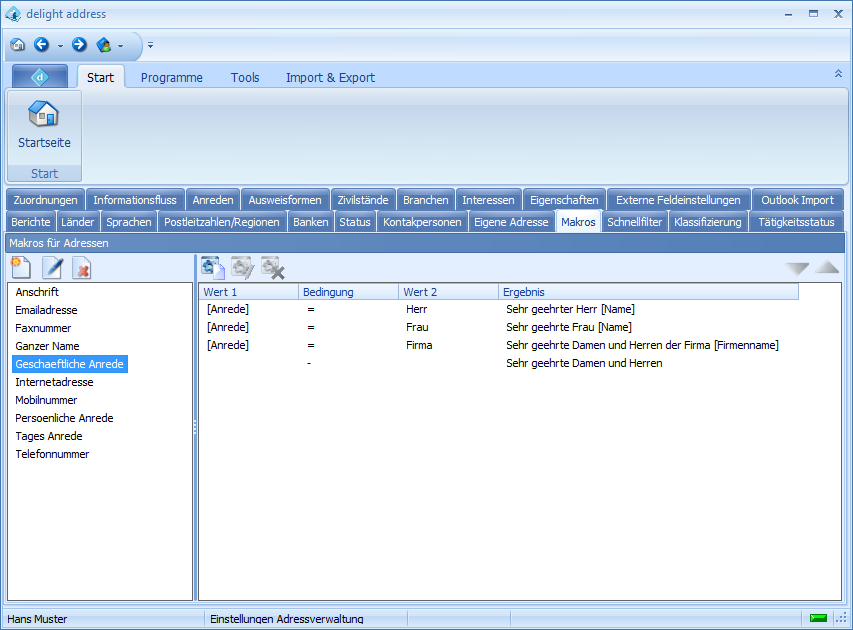Click the Ergebnis column header
Image resolution: width=853 pixels, height=630 pixels.
tap(648, 292)
